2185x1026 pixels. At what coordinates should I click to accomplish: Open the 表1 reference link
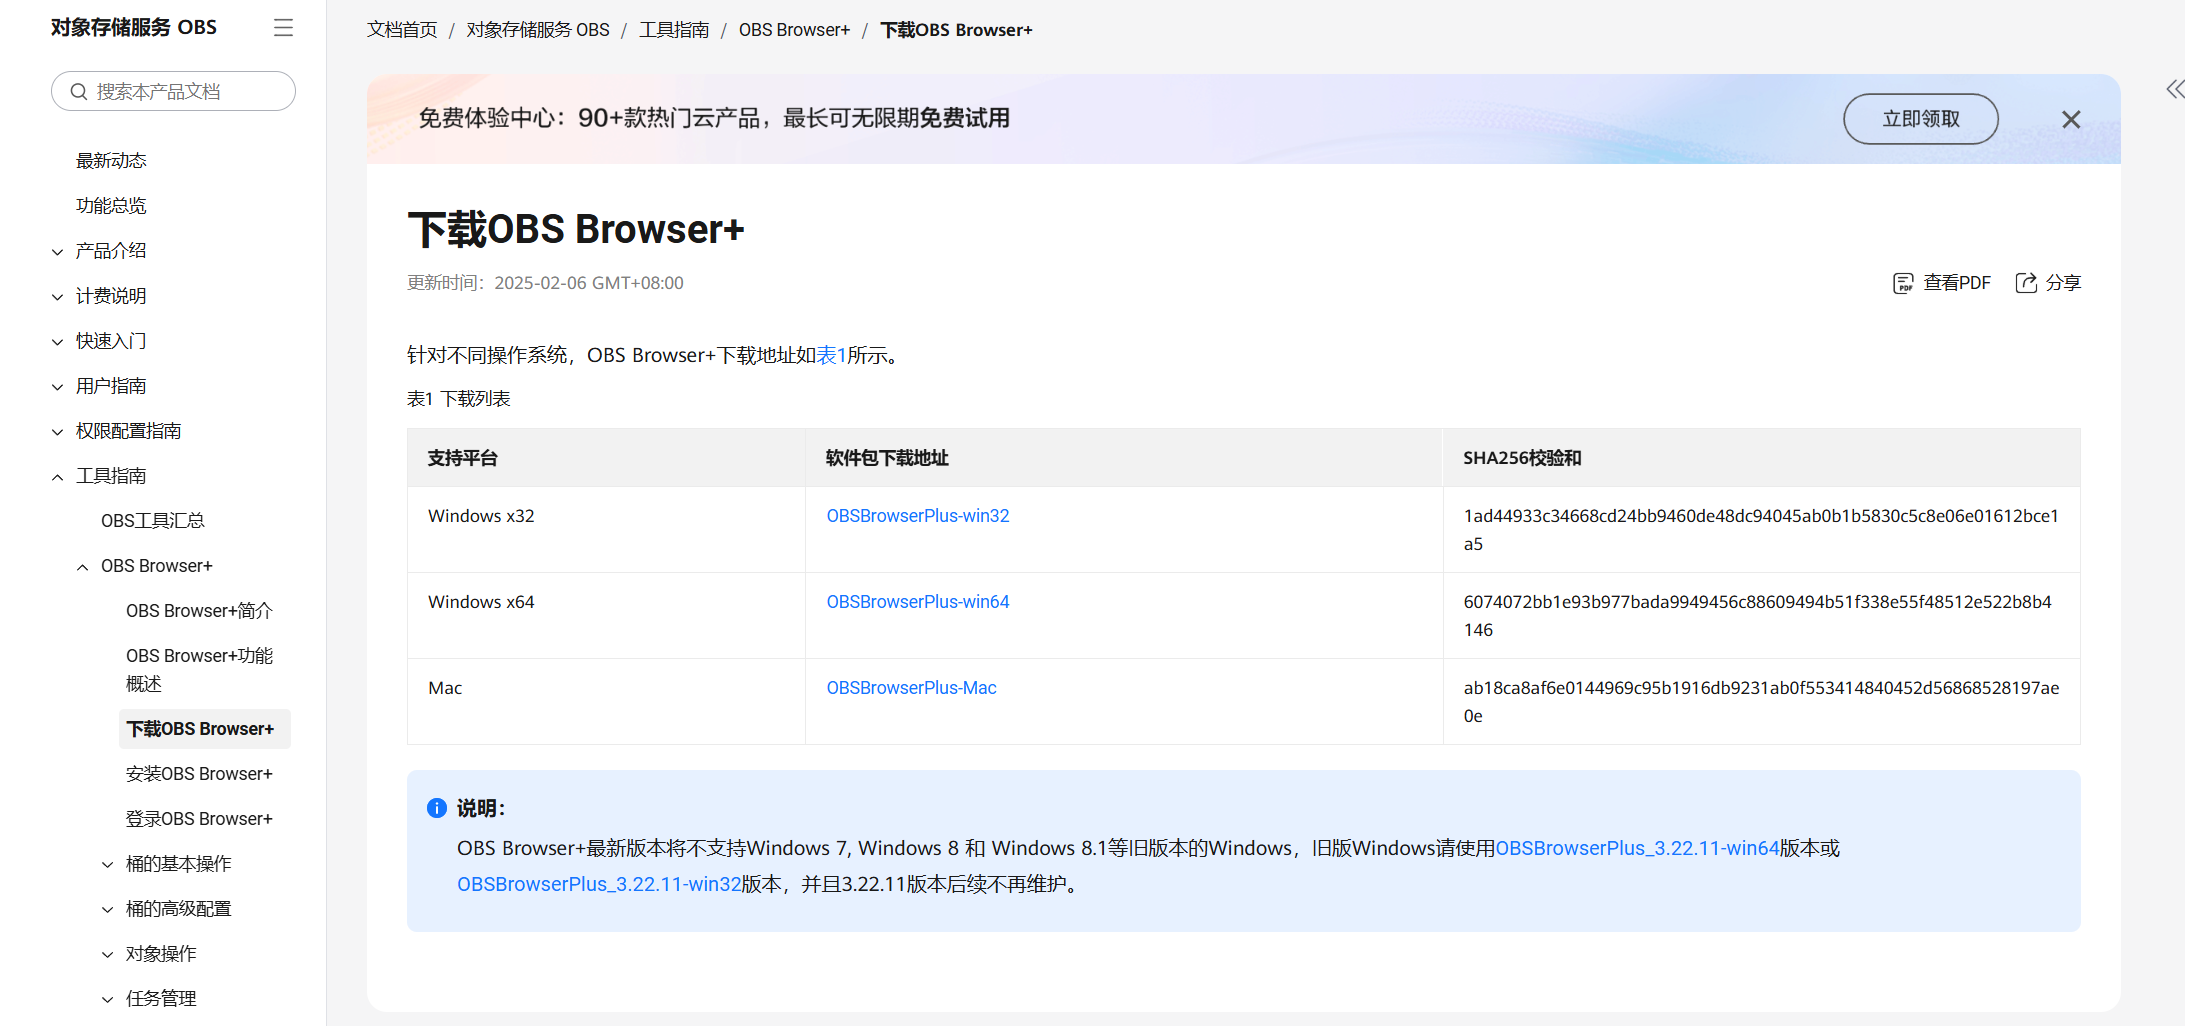tap(831, 354)
